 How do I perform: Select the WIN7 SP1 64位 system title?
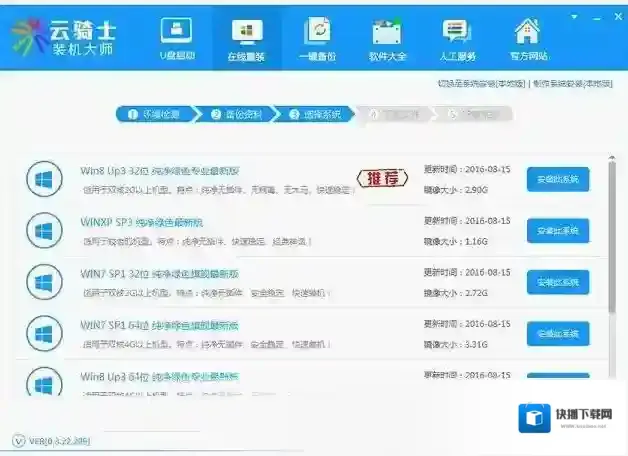[x=159, y=325]
